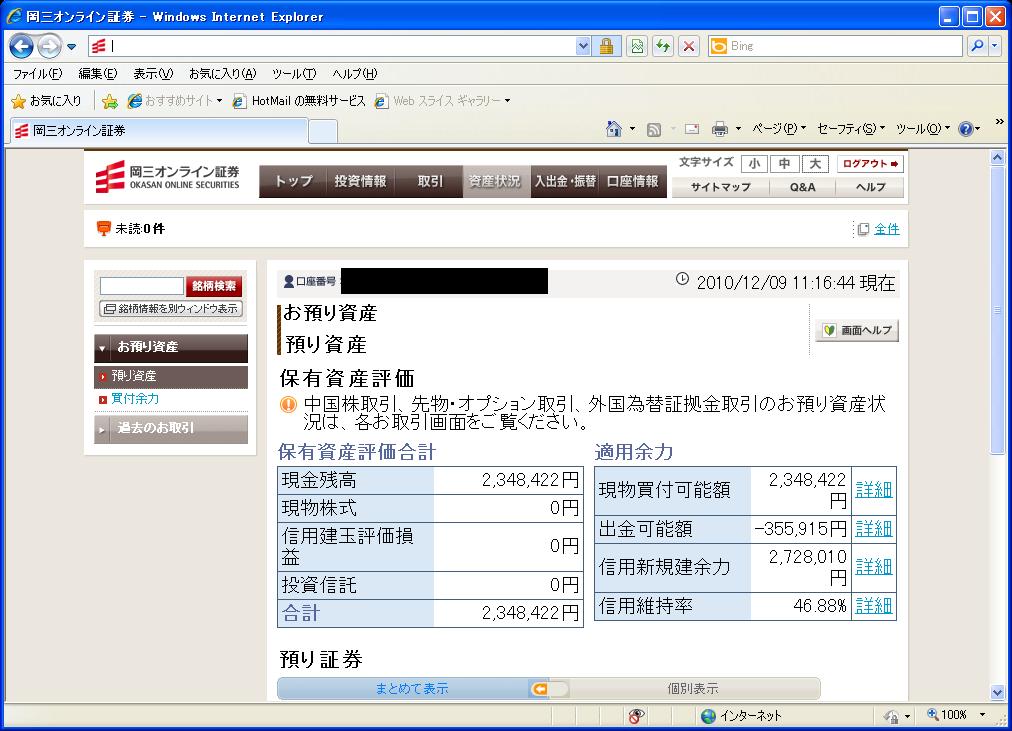Select small font size 小 button
The image size is (1012, 731).
click(754, 164)
